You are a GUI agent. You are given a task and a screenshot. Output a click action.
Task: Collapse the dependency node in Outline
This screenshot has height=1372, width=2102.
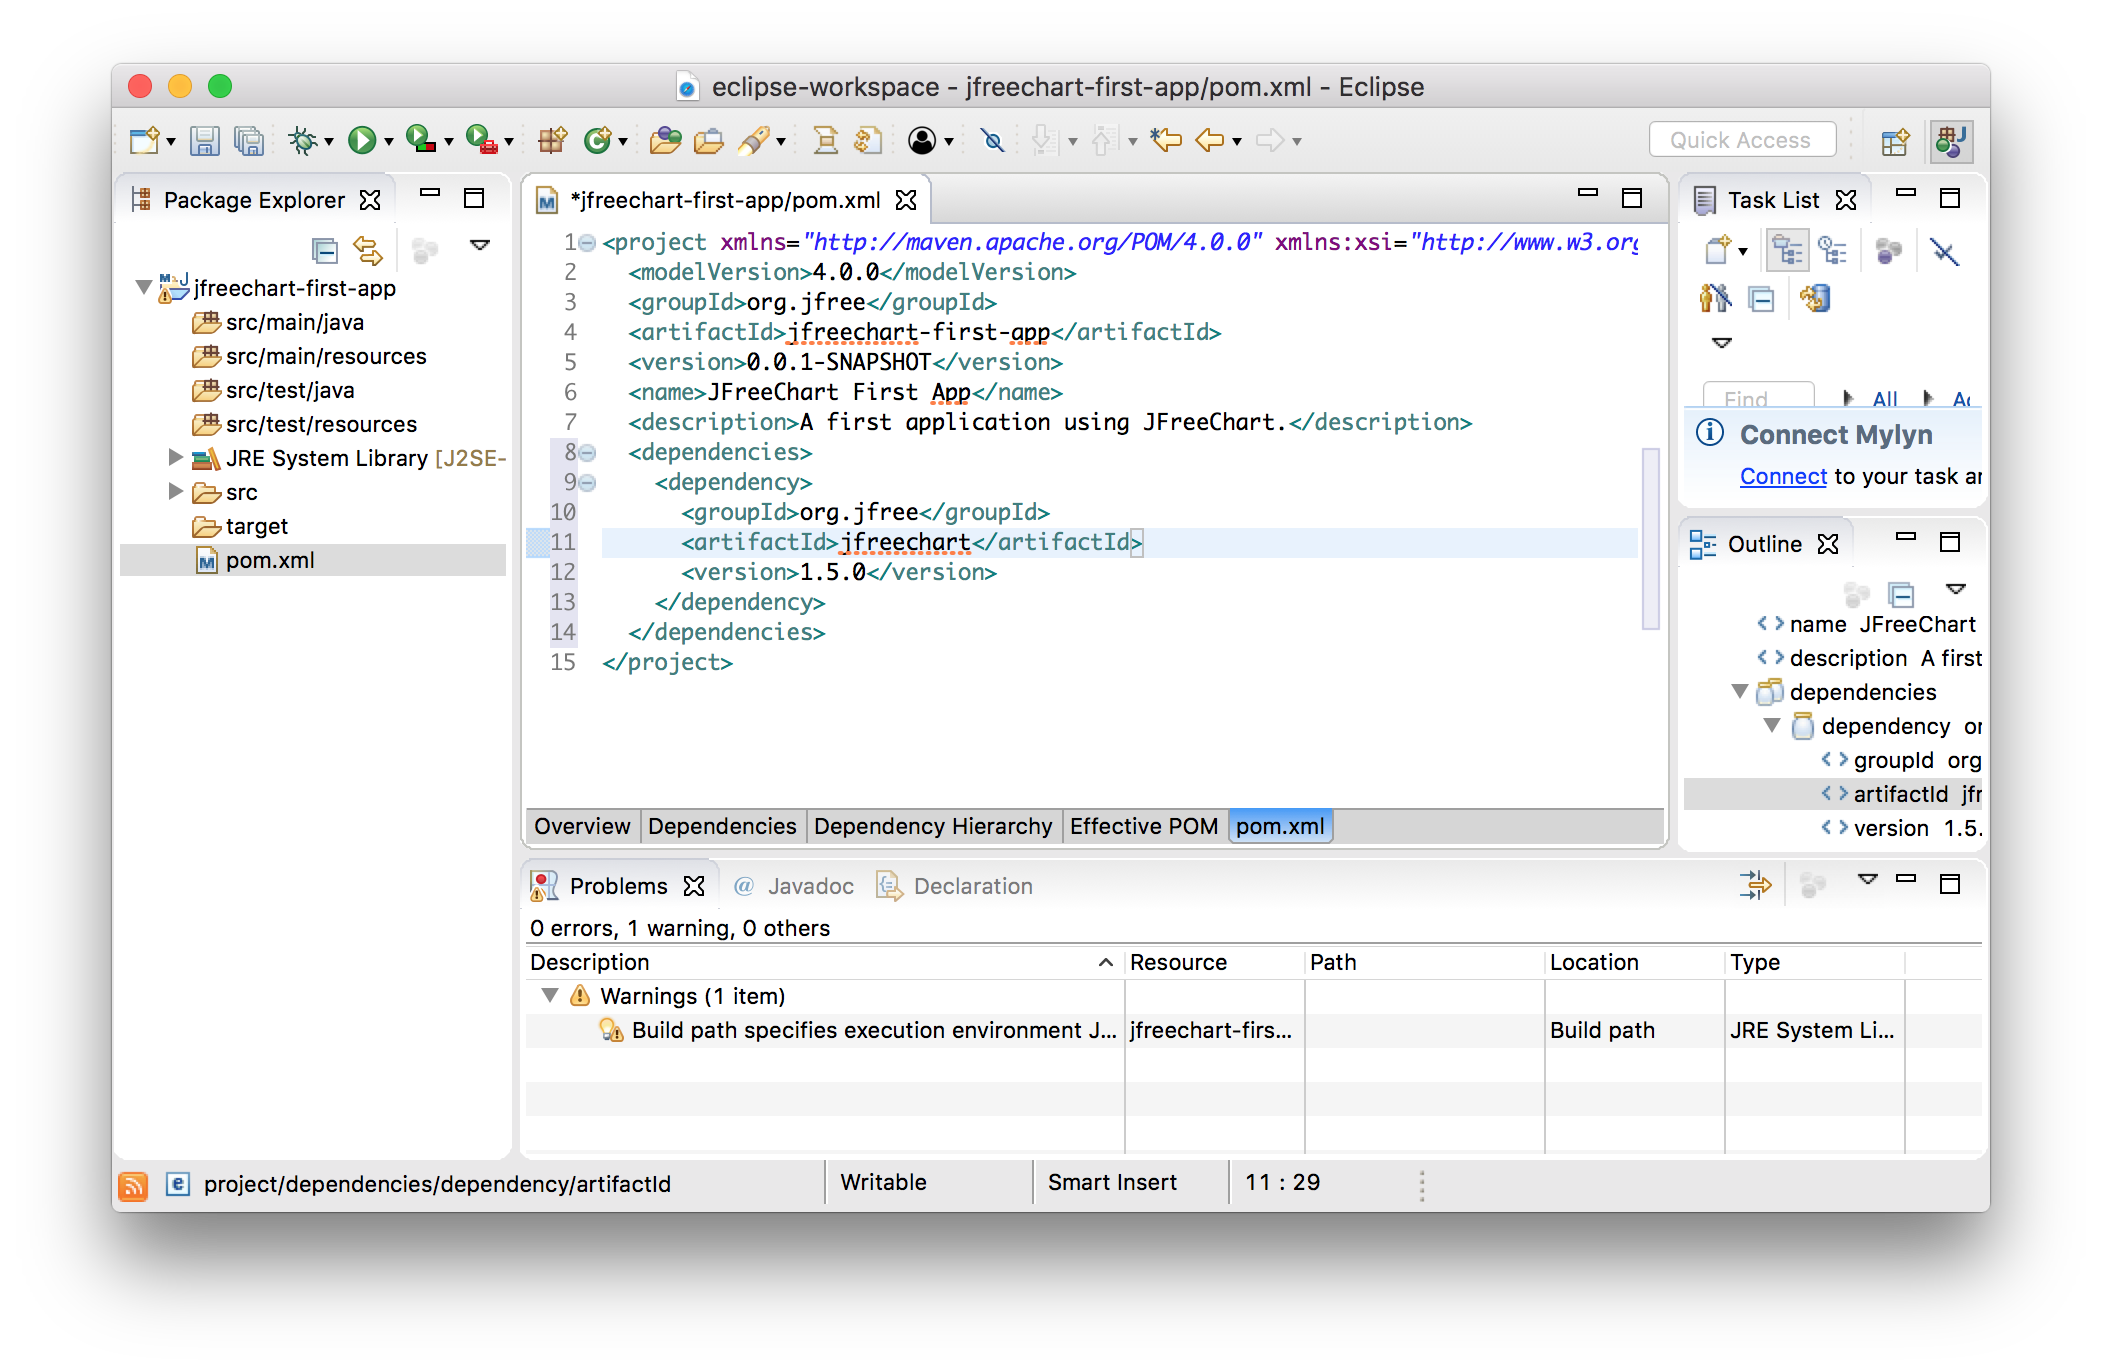click(x=1771, y=725)
